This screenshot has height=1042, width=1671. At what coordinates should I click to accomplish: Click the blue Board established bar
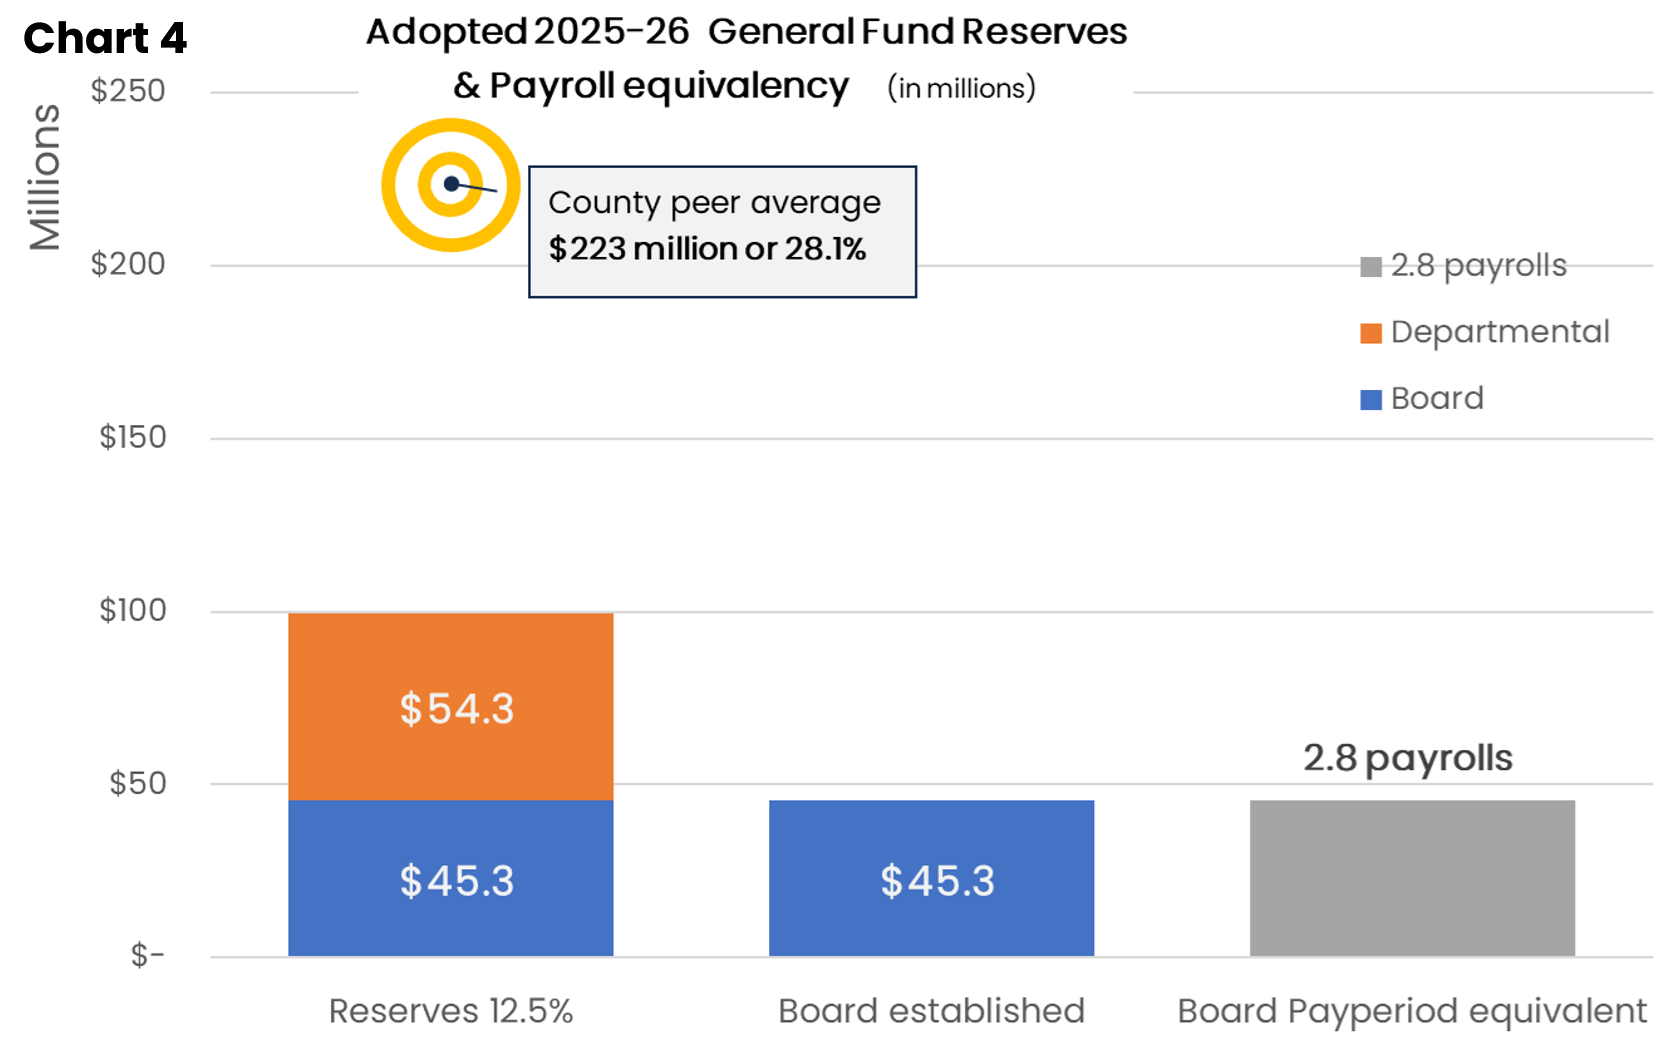(x=931, y=878)
